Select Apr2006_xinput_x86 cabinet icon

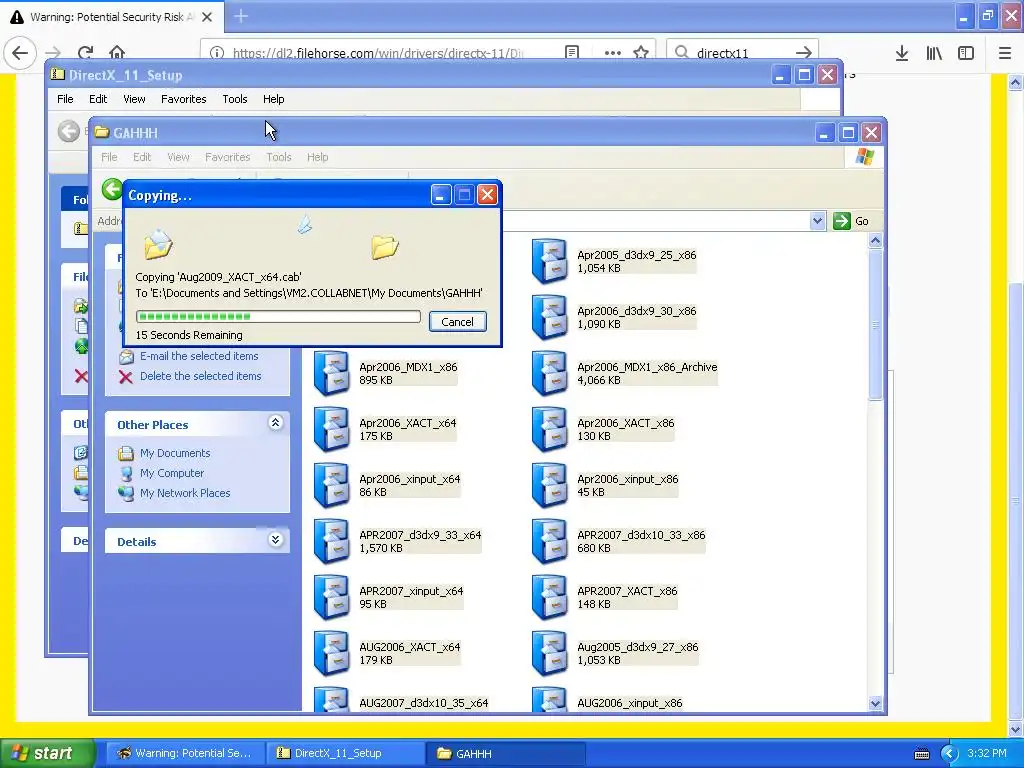(x=549, y=486)
